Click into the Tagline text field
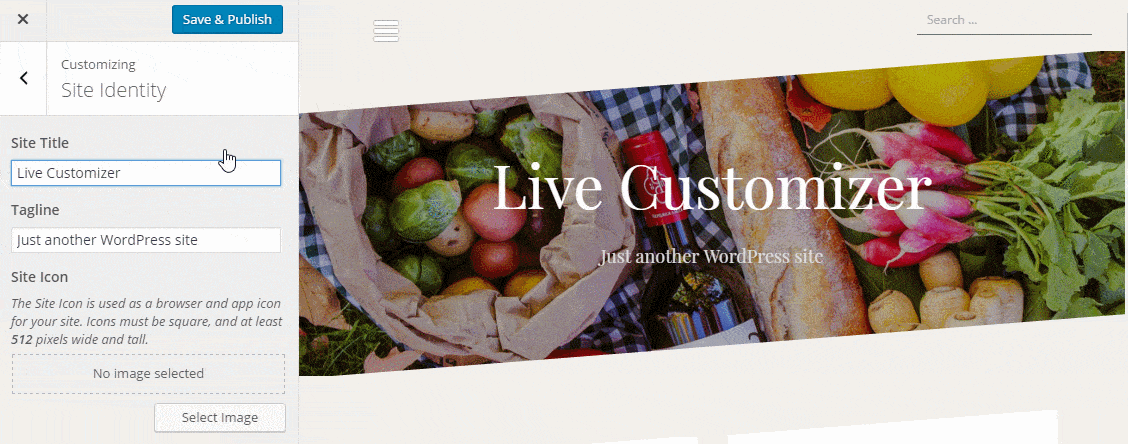This screenshot has width=1128, height=444. 146,240
